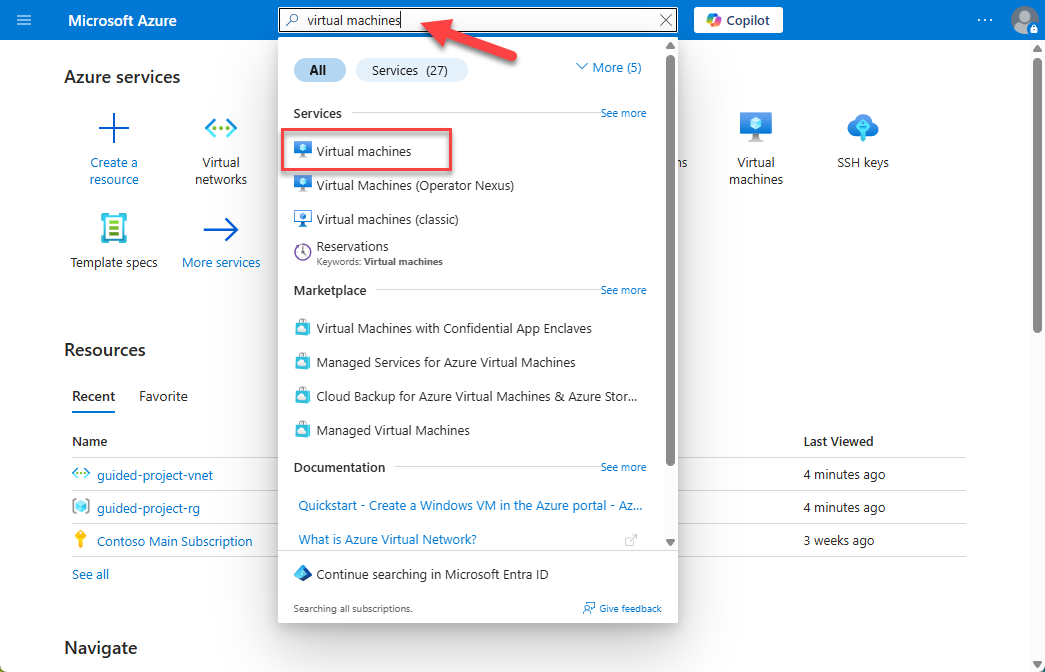Click Create a resource plus icon

114,128
